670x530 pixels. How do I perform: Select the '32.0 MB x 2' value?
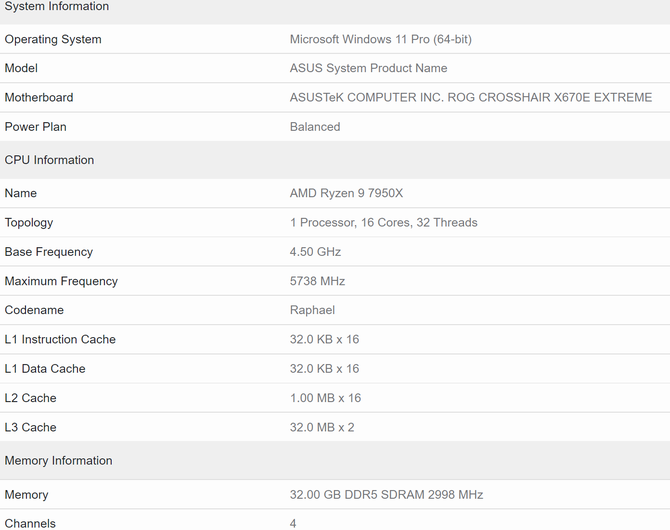point(322,427)
